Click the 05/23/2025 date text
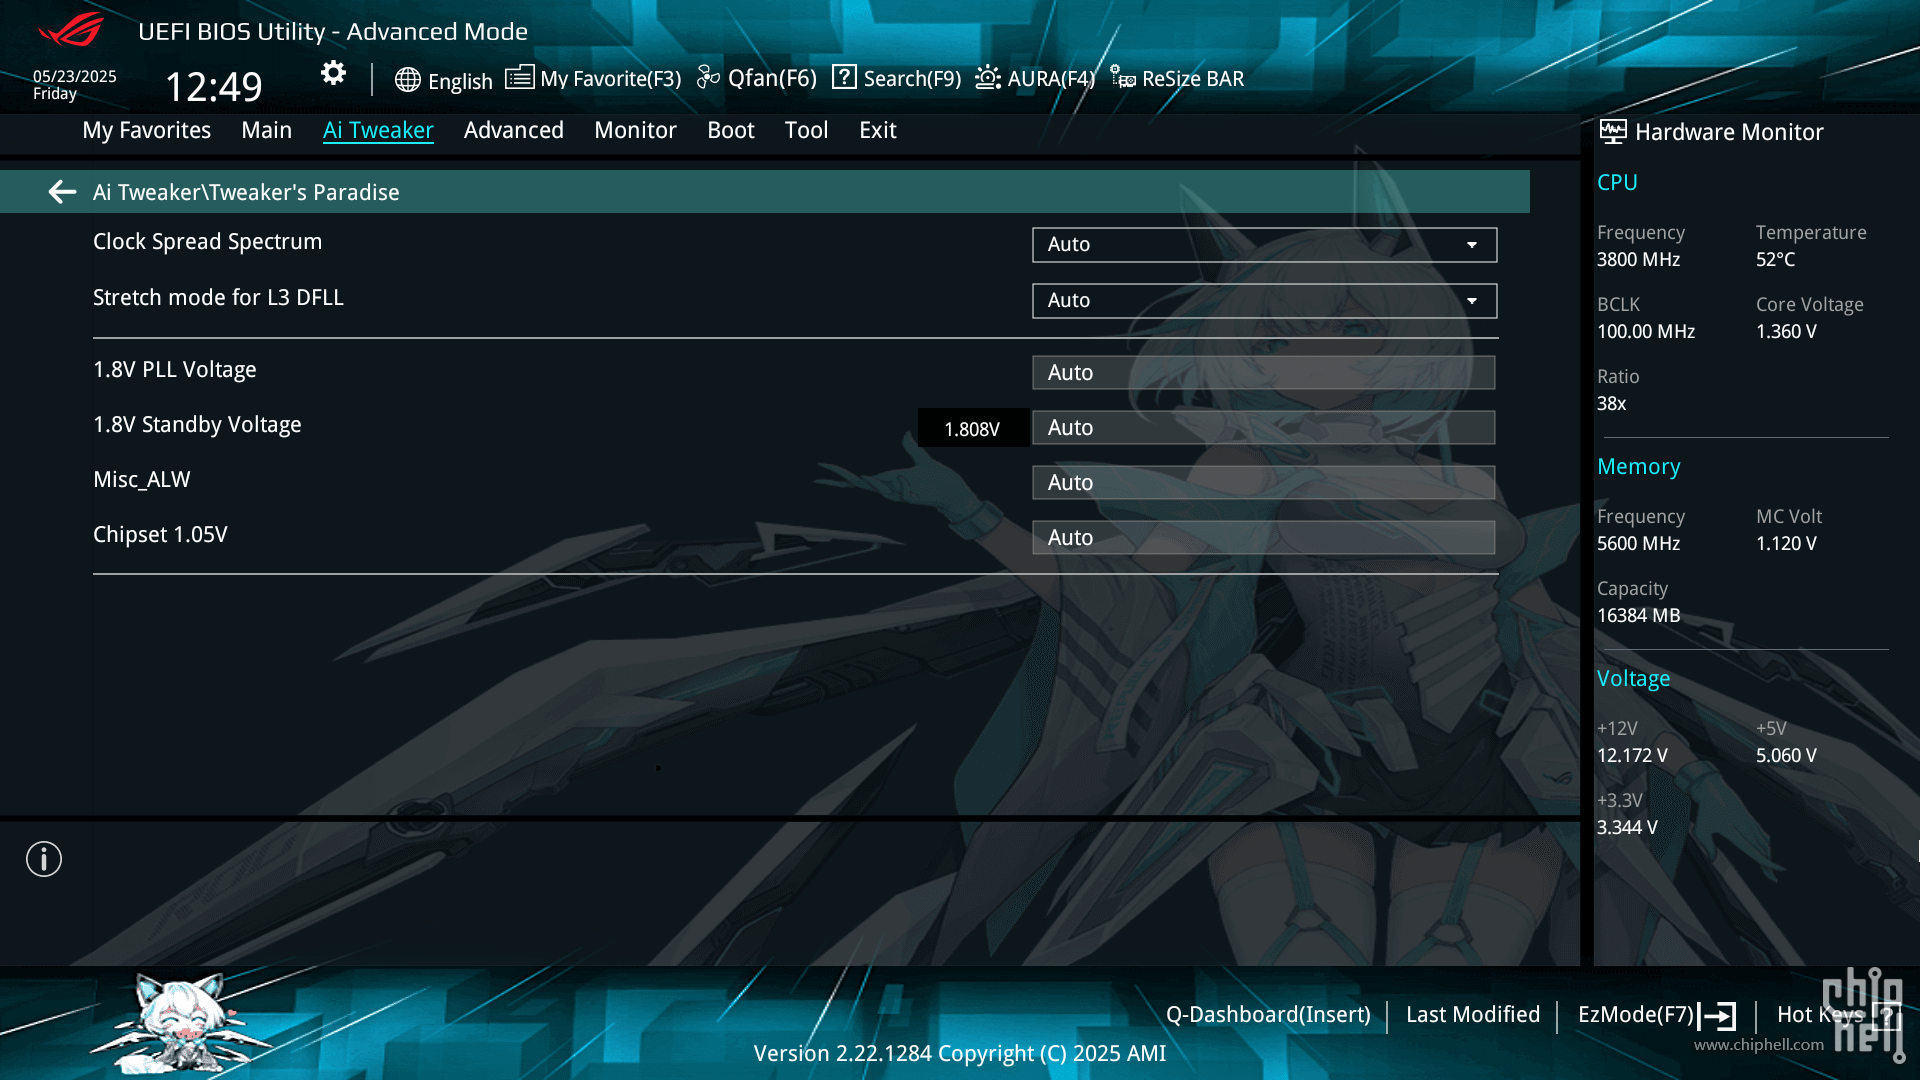1920x1080 pixels. pos(74,76)
